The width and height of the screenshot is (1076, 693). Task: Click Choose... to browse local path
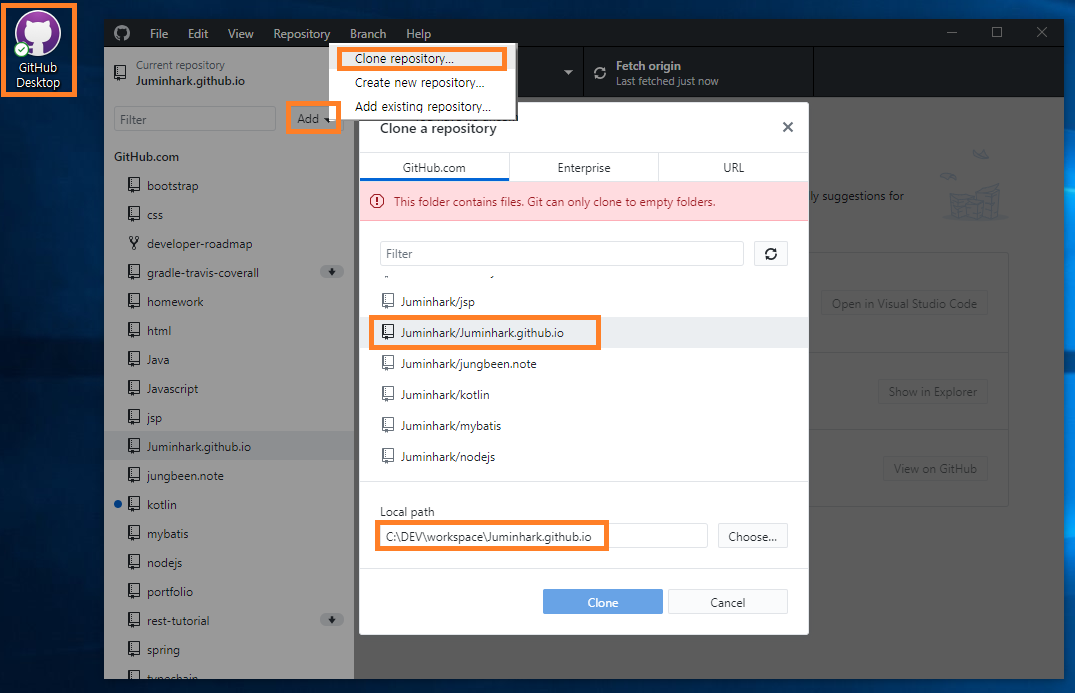[753, 536]
